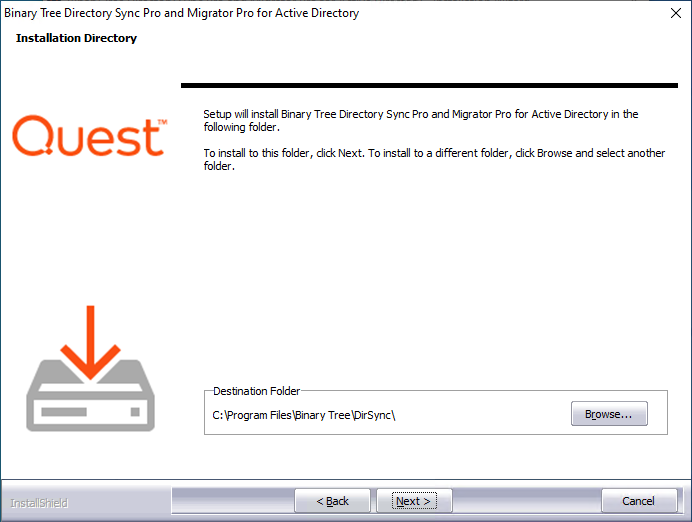Click the Installation Directory heading
Screen dimensions: 692x522
point(76,38)
